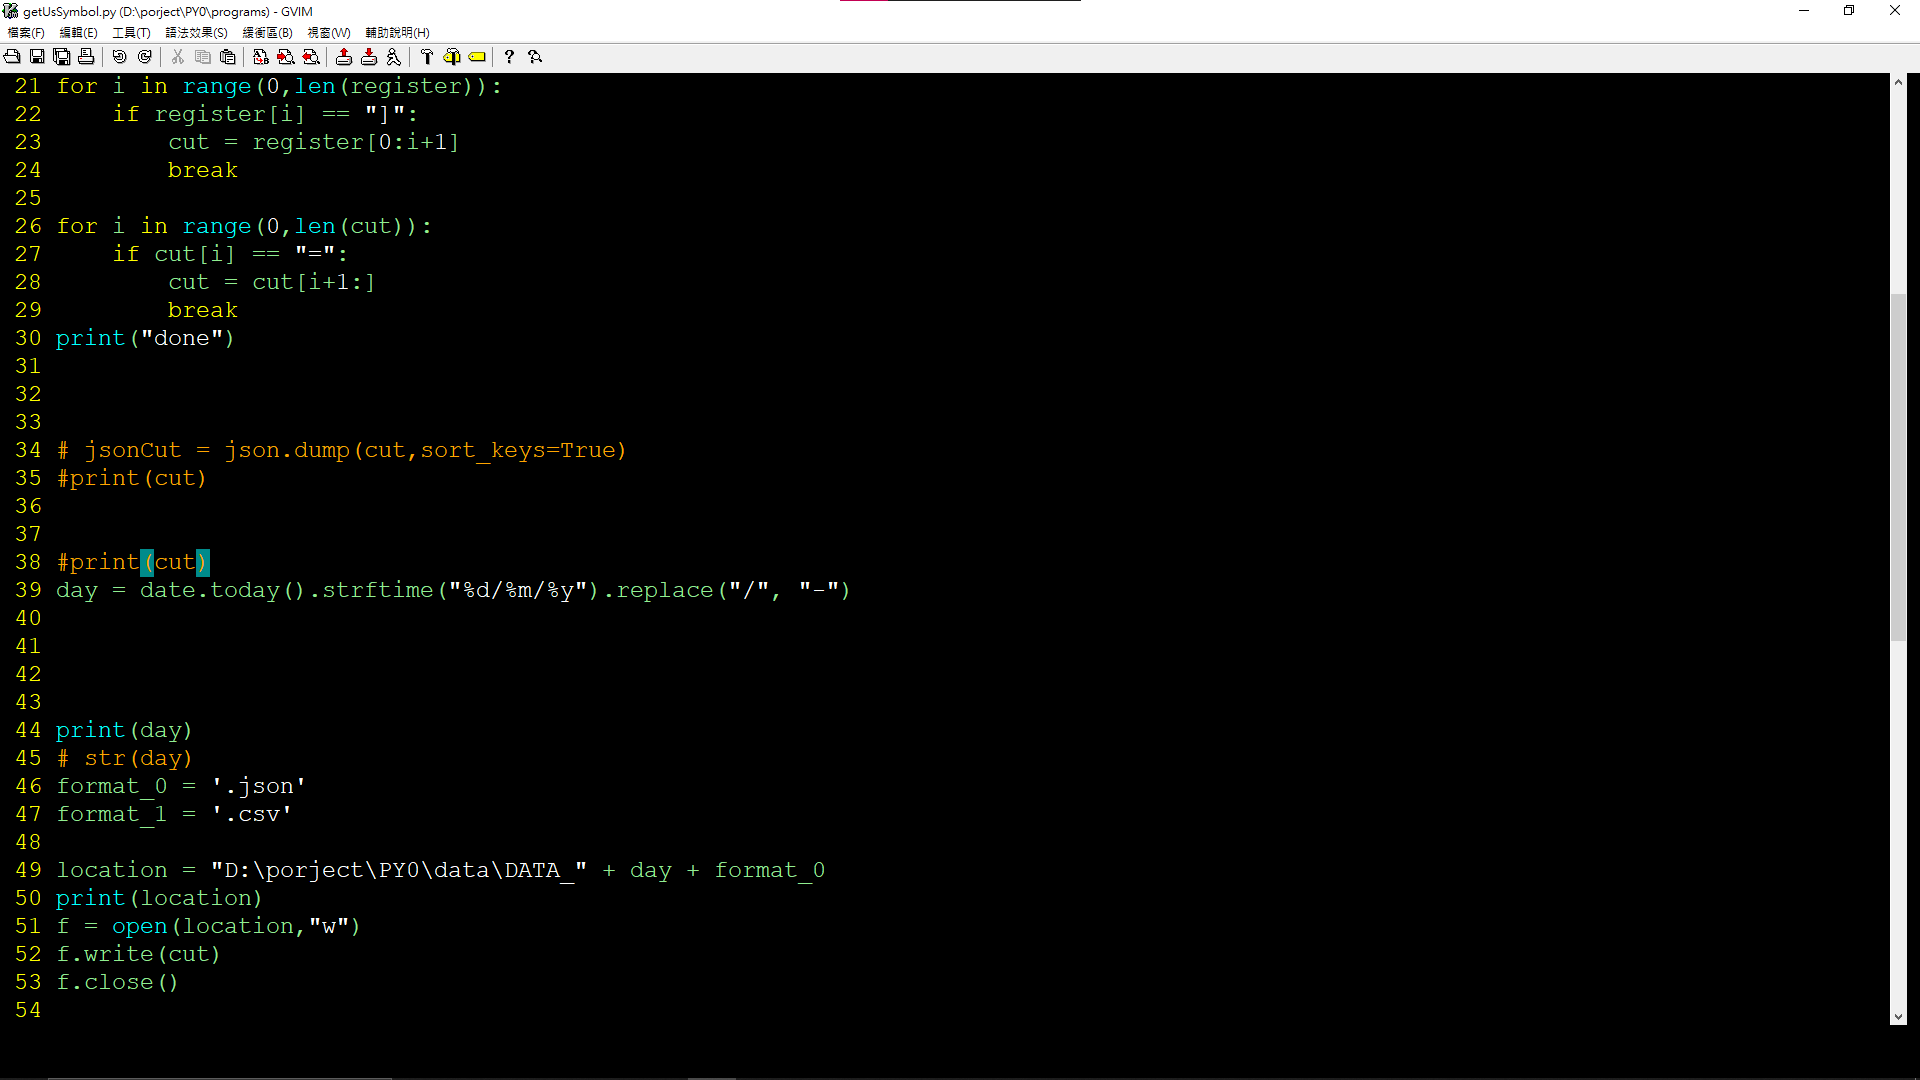
Task: Click the location assignment on line 49
Action: pos(440,871)
